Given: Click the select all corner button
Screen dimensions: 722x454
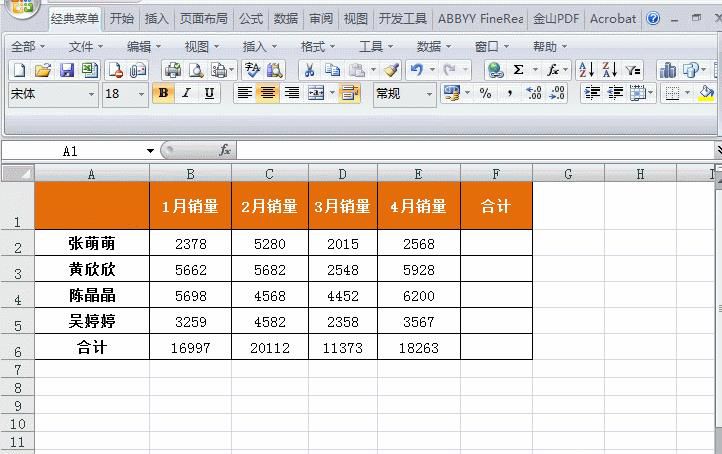Looking at the screenshot, I should point(18,174).
